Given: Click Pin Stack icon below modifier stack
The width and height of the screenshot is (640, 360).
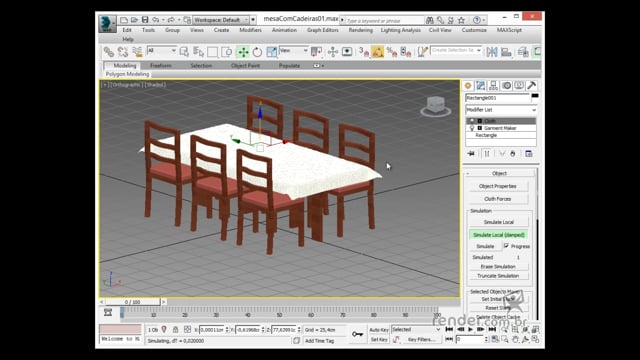Looking at the screenshot, I should [x=471, y=153].
